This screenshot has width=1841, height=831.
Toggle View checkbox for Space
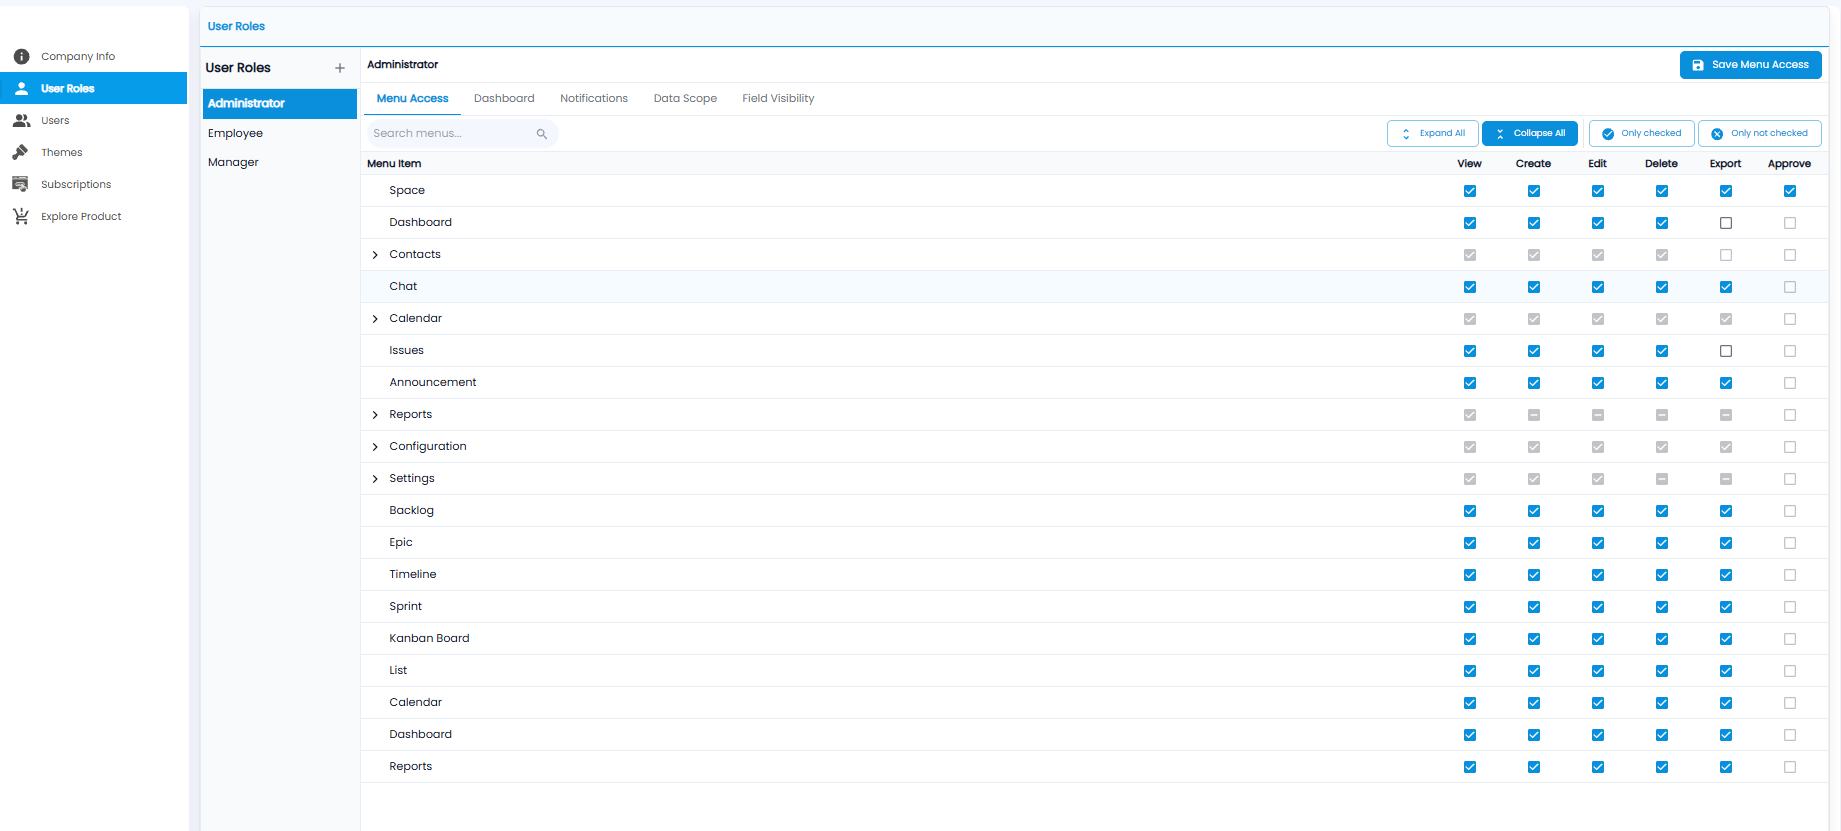pos(1470,191)
